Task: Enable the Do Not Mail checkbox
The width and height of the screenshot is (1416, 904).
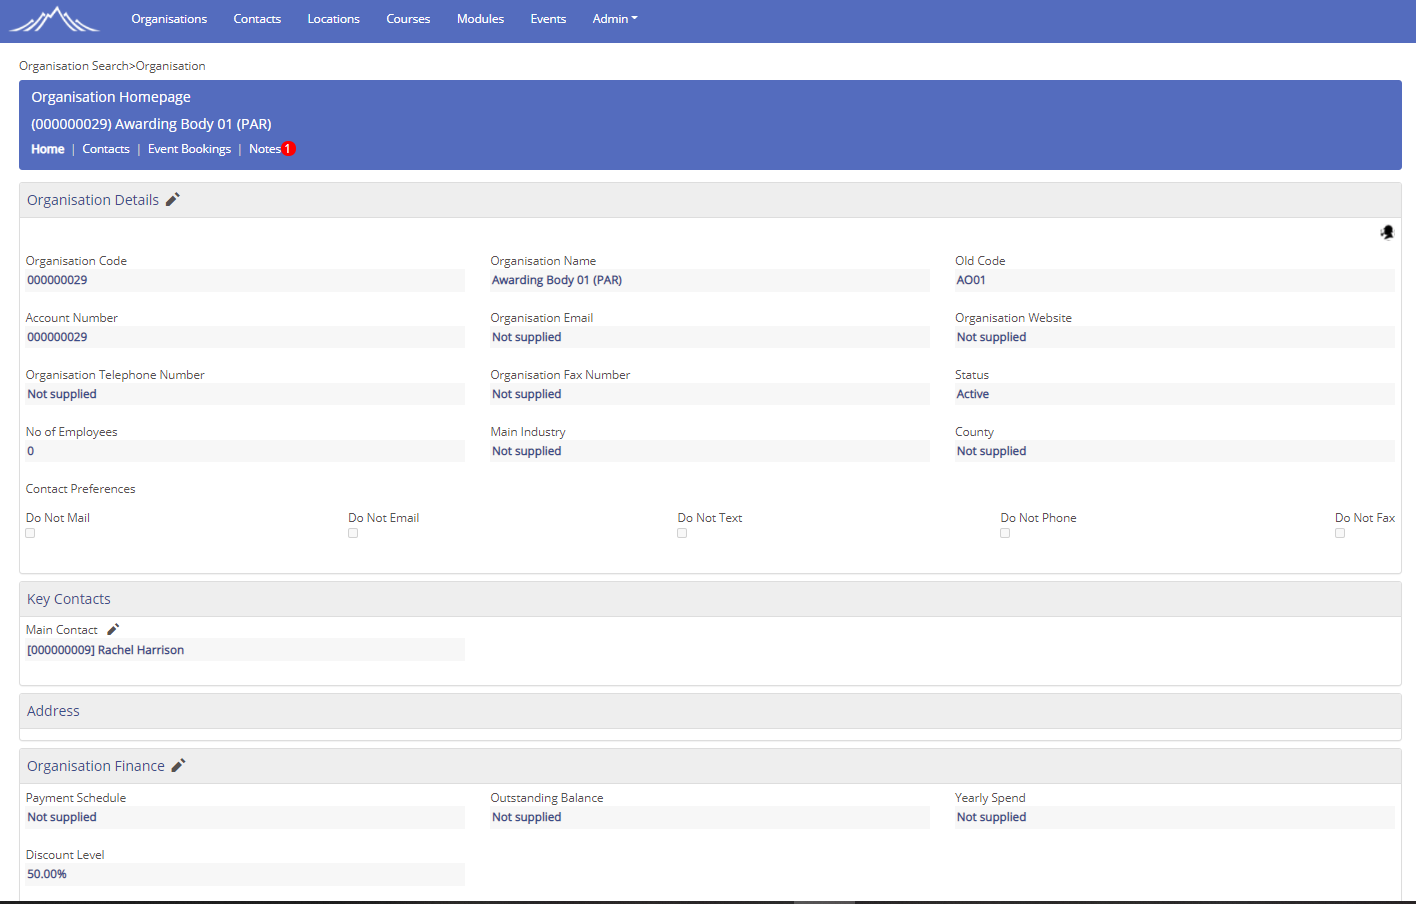Action: 30,533
